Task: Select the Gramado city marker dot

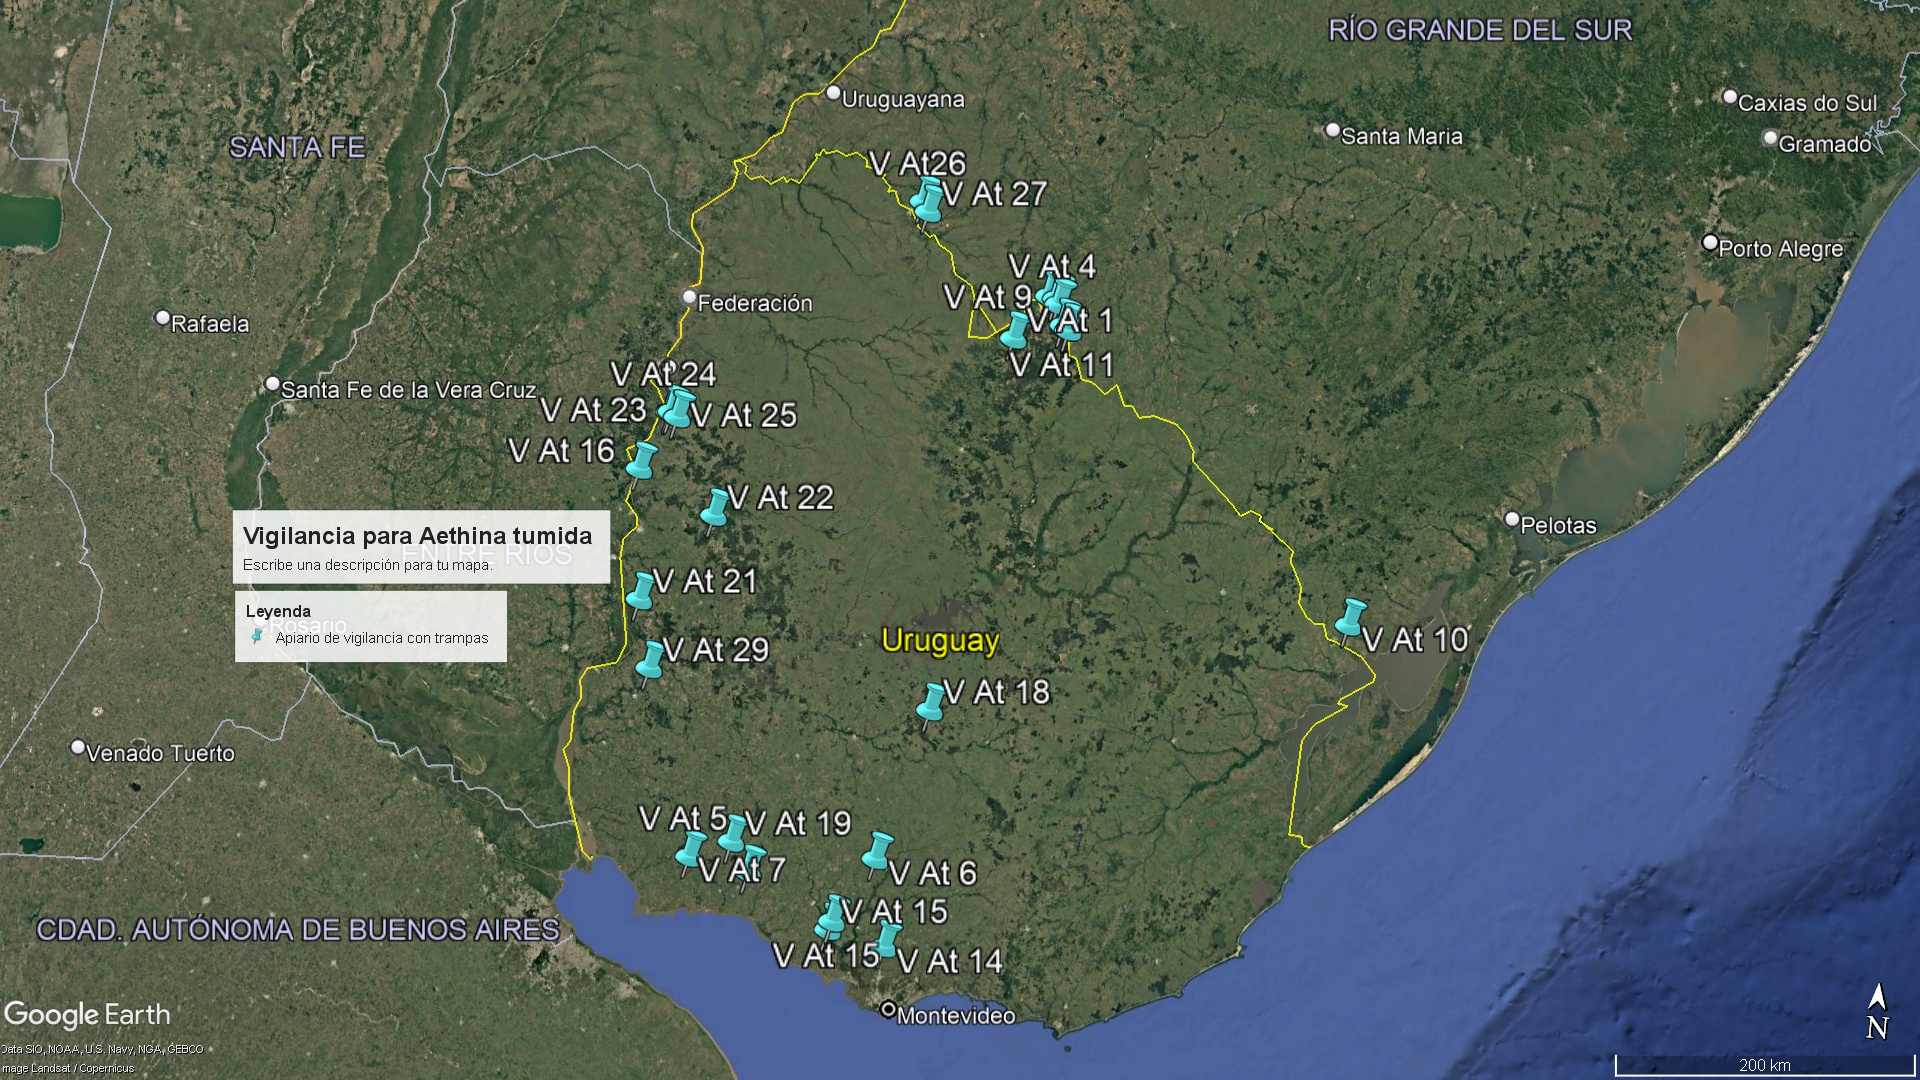Action: pyautogui.click(x=1771, y=138)
